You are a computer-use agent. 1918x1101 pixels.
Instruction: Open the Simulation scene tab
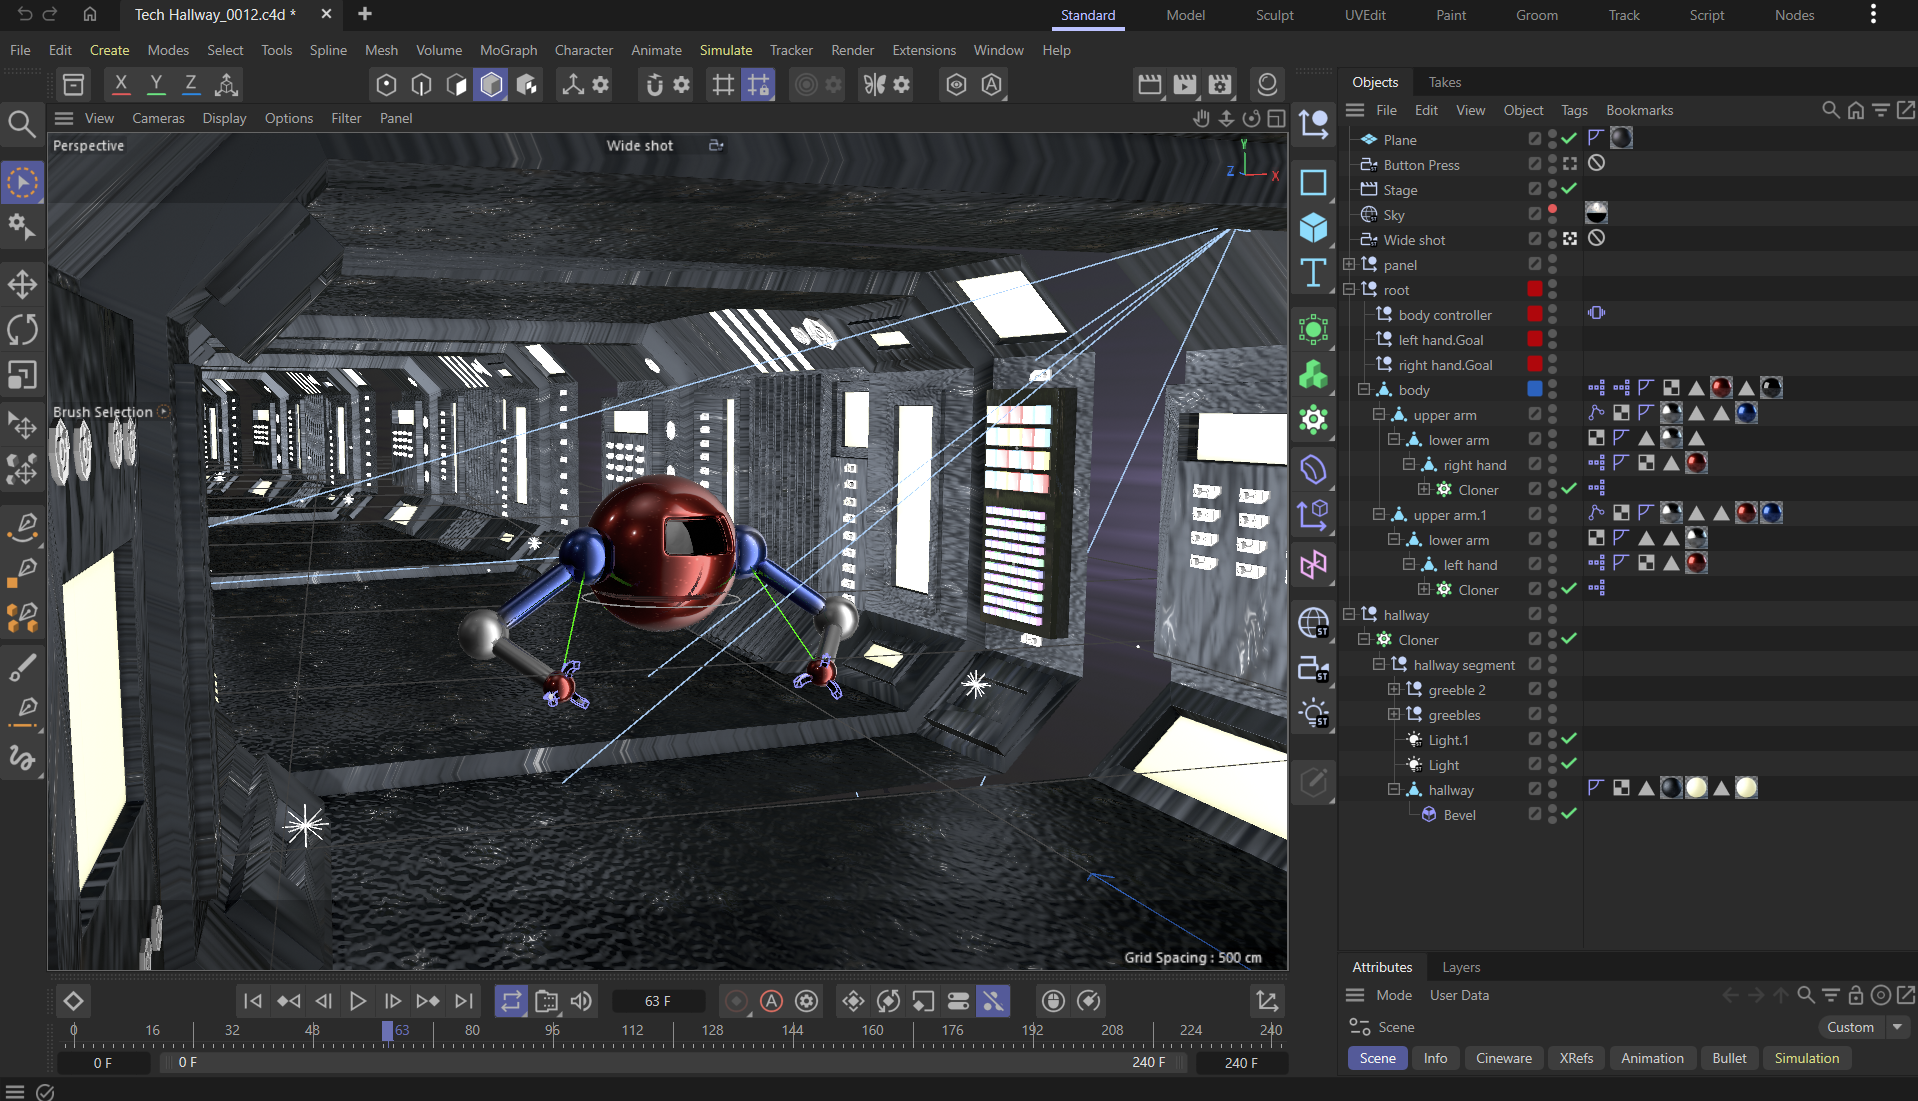pos(1806,1058)
